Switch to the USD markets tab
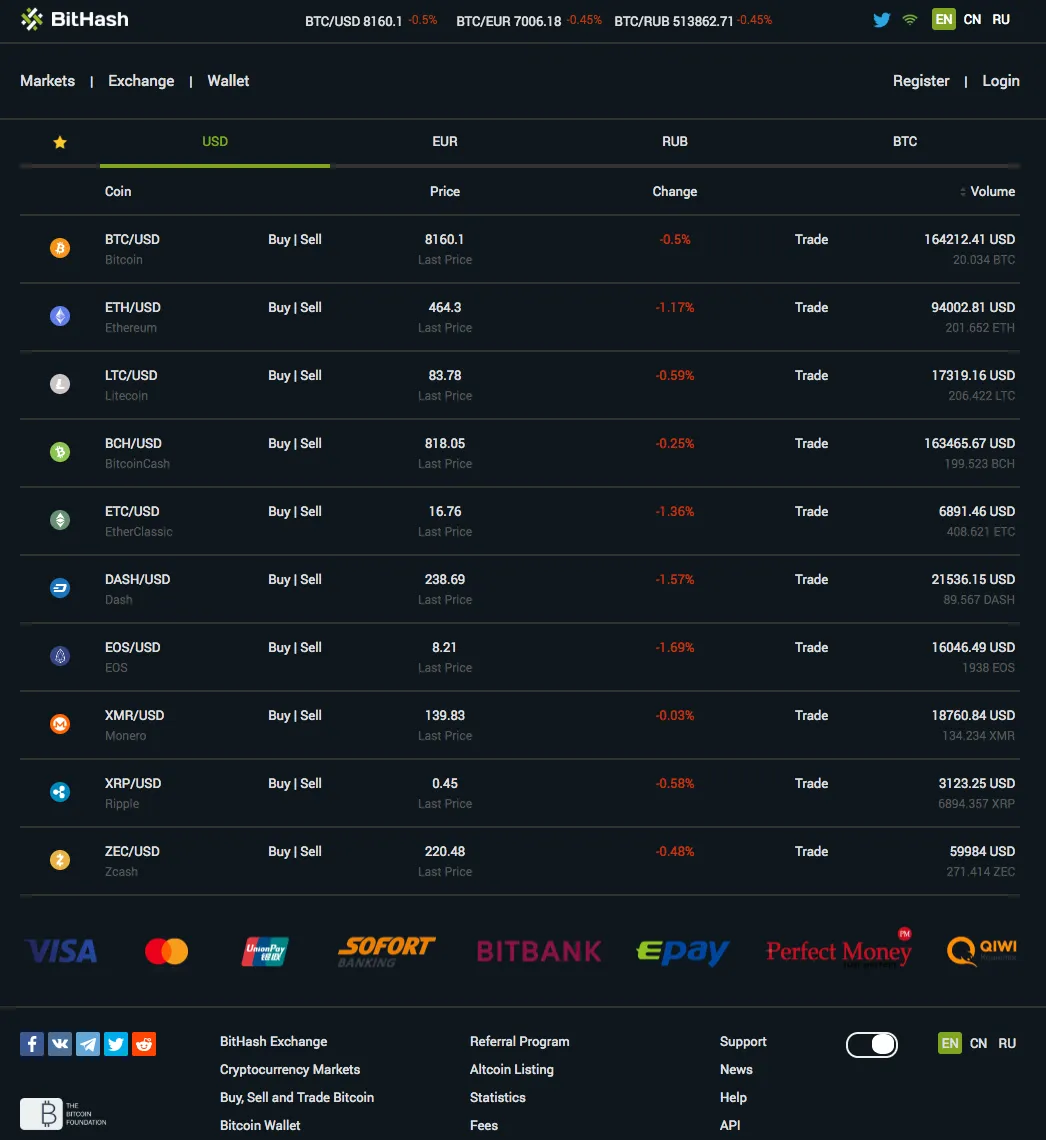The height and width of the screenshot is (1140, 1046). 214,142
